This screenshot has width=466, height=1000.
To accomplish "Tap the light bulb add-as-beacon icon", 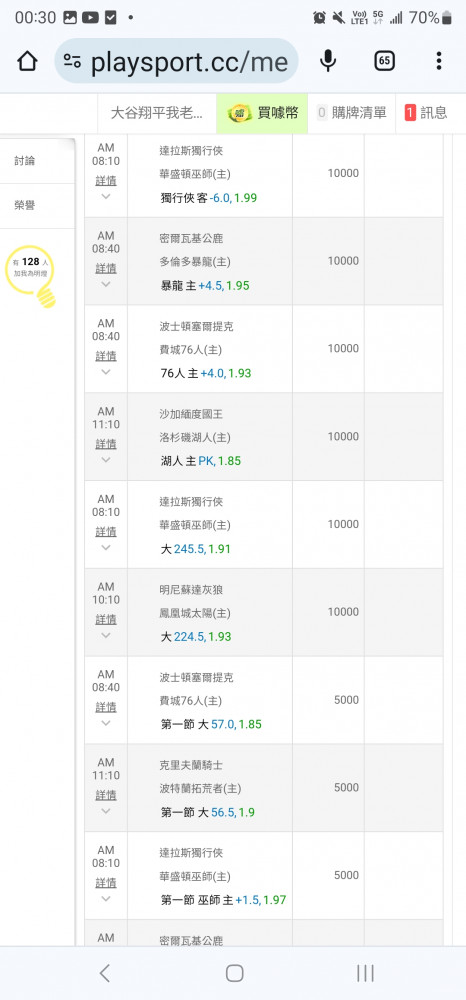I will (x=31, y=276).
